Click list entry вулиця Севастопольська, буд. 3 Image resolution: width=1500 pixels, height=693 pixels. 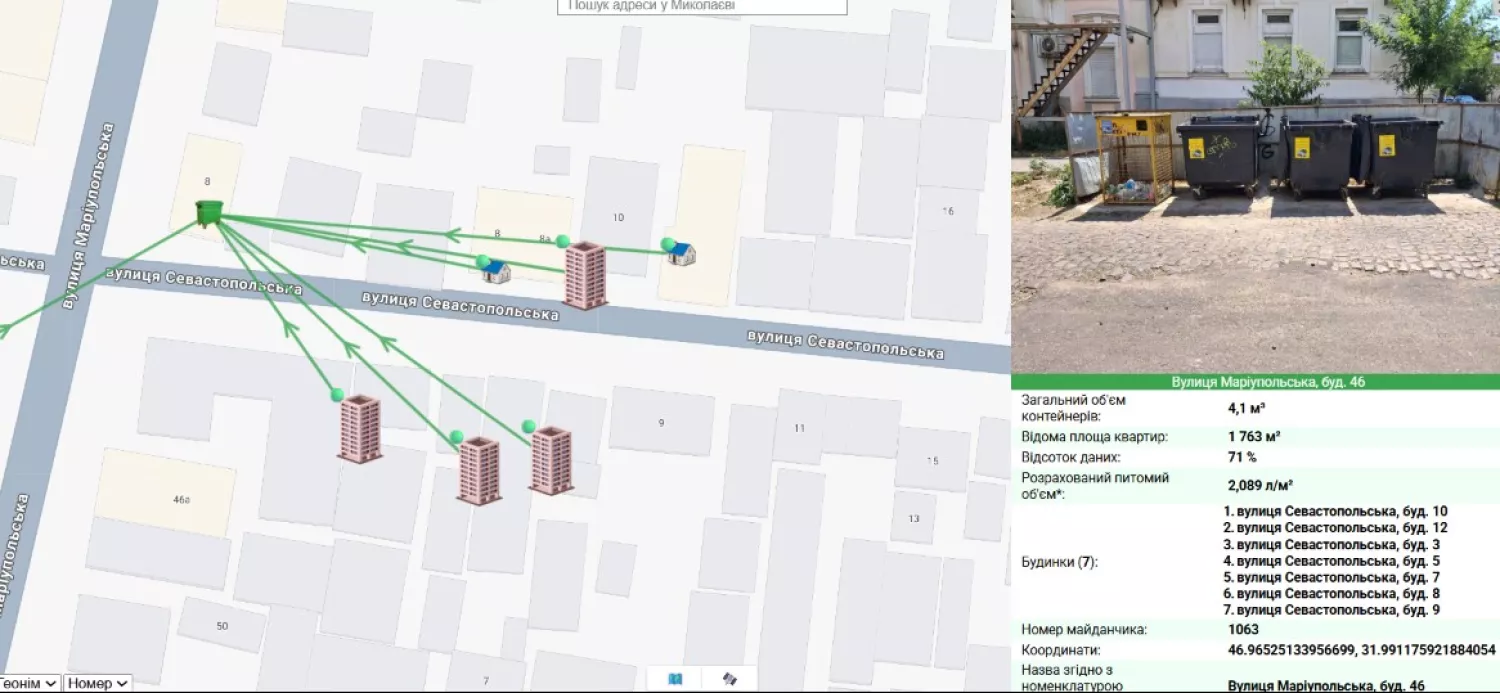(1331, 544)
